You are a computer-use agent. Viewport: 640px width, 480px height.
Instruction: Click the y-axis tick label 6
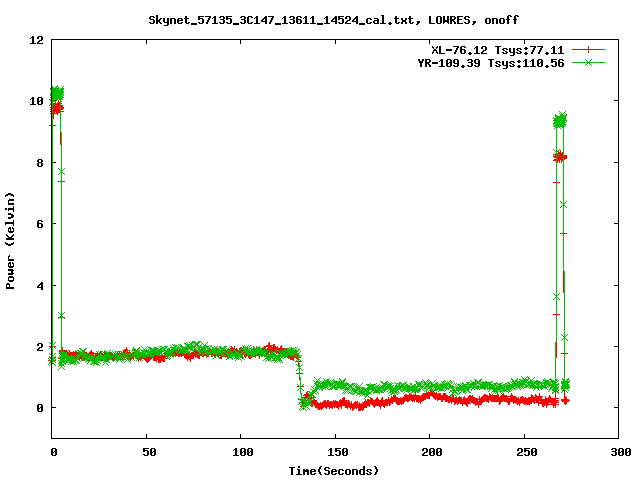click(40, 224)
